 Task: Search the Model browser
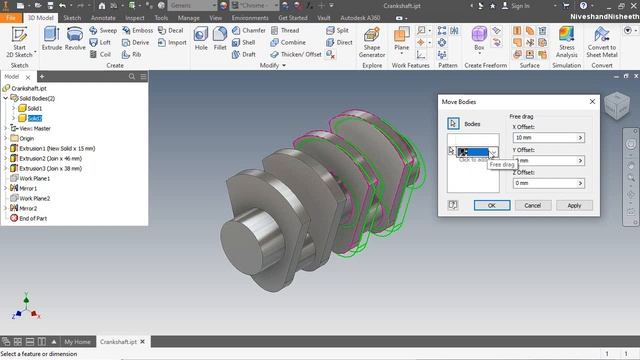(131, 76)
